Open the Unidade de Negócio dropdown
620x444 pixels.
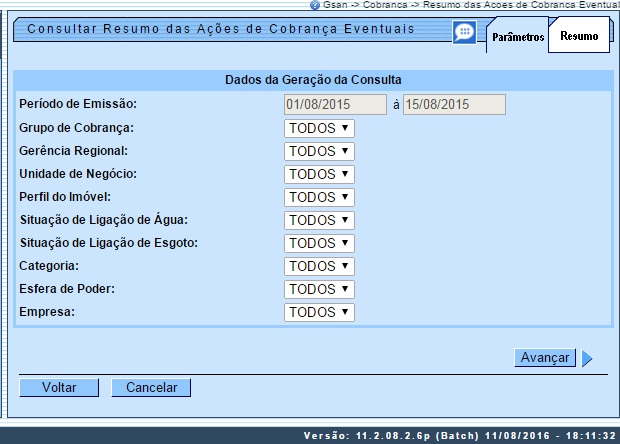click(319, 174)
